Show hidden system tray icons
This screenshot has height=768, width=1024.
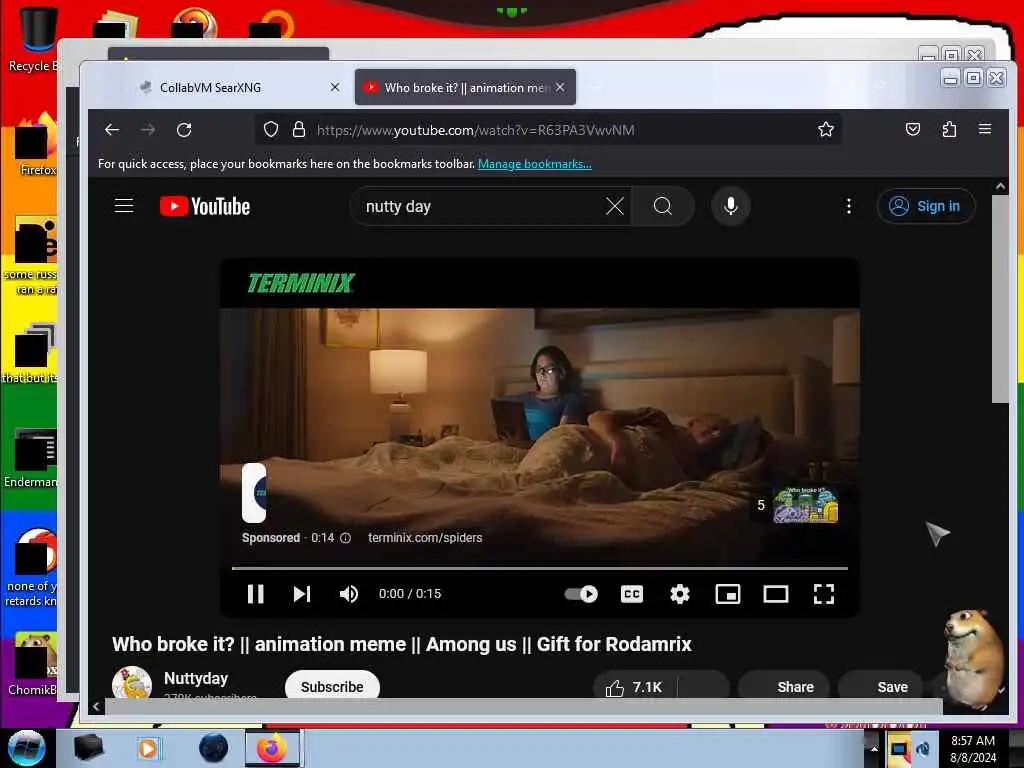coord(874,748)
